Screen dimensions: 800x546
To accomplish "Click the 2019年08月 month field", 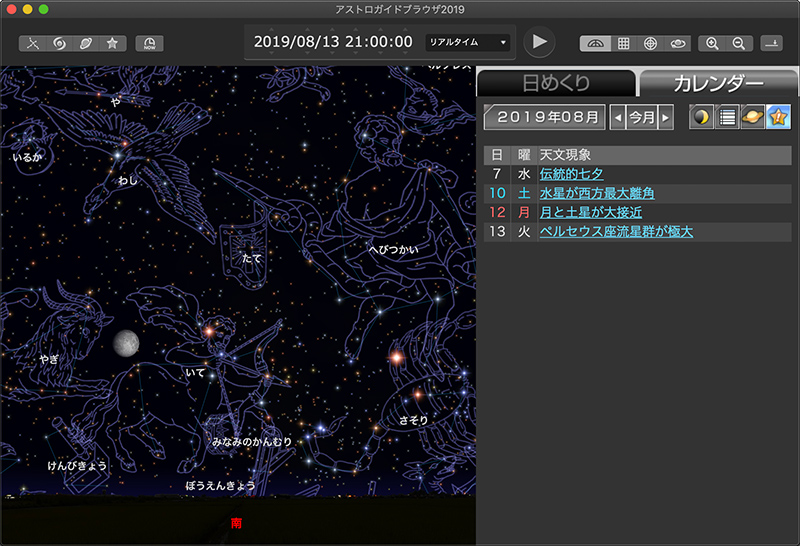I will click(545, 117).
